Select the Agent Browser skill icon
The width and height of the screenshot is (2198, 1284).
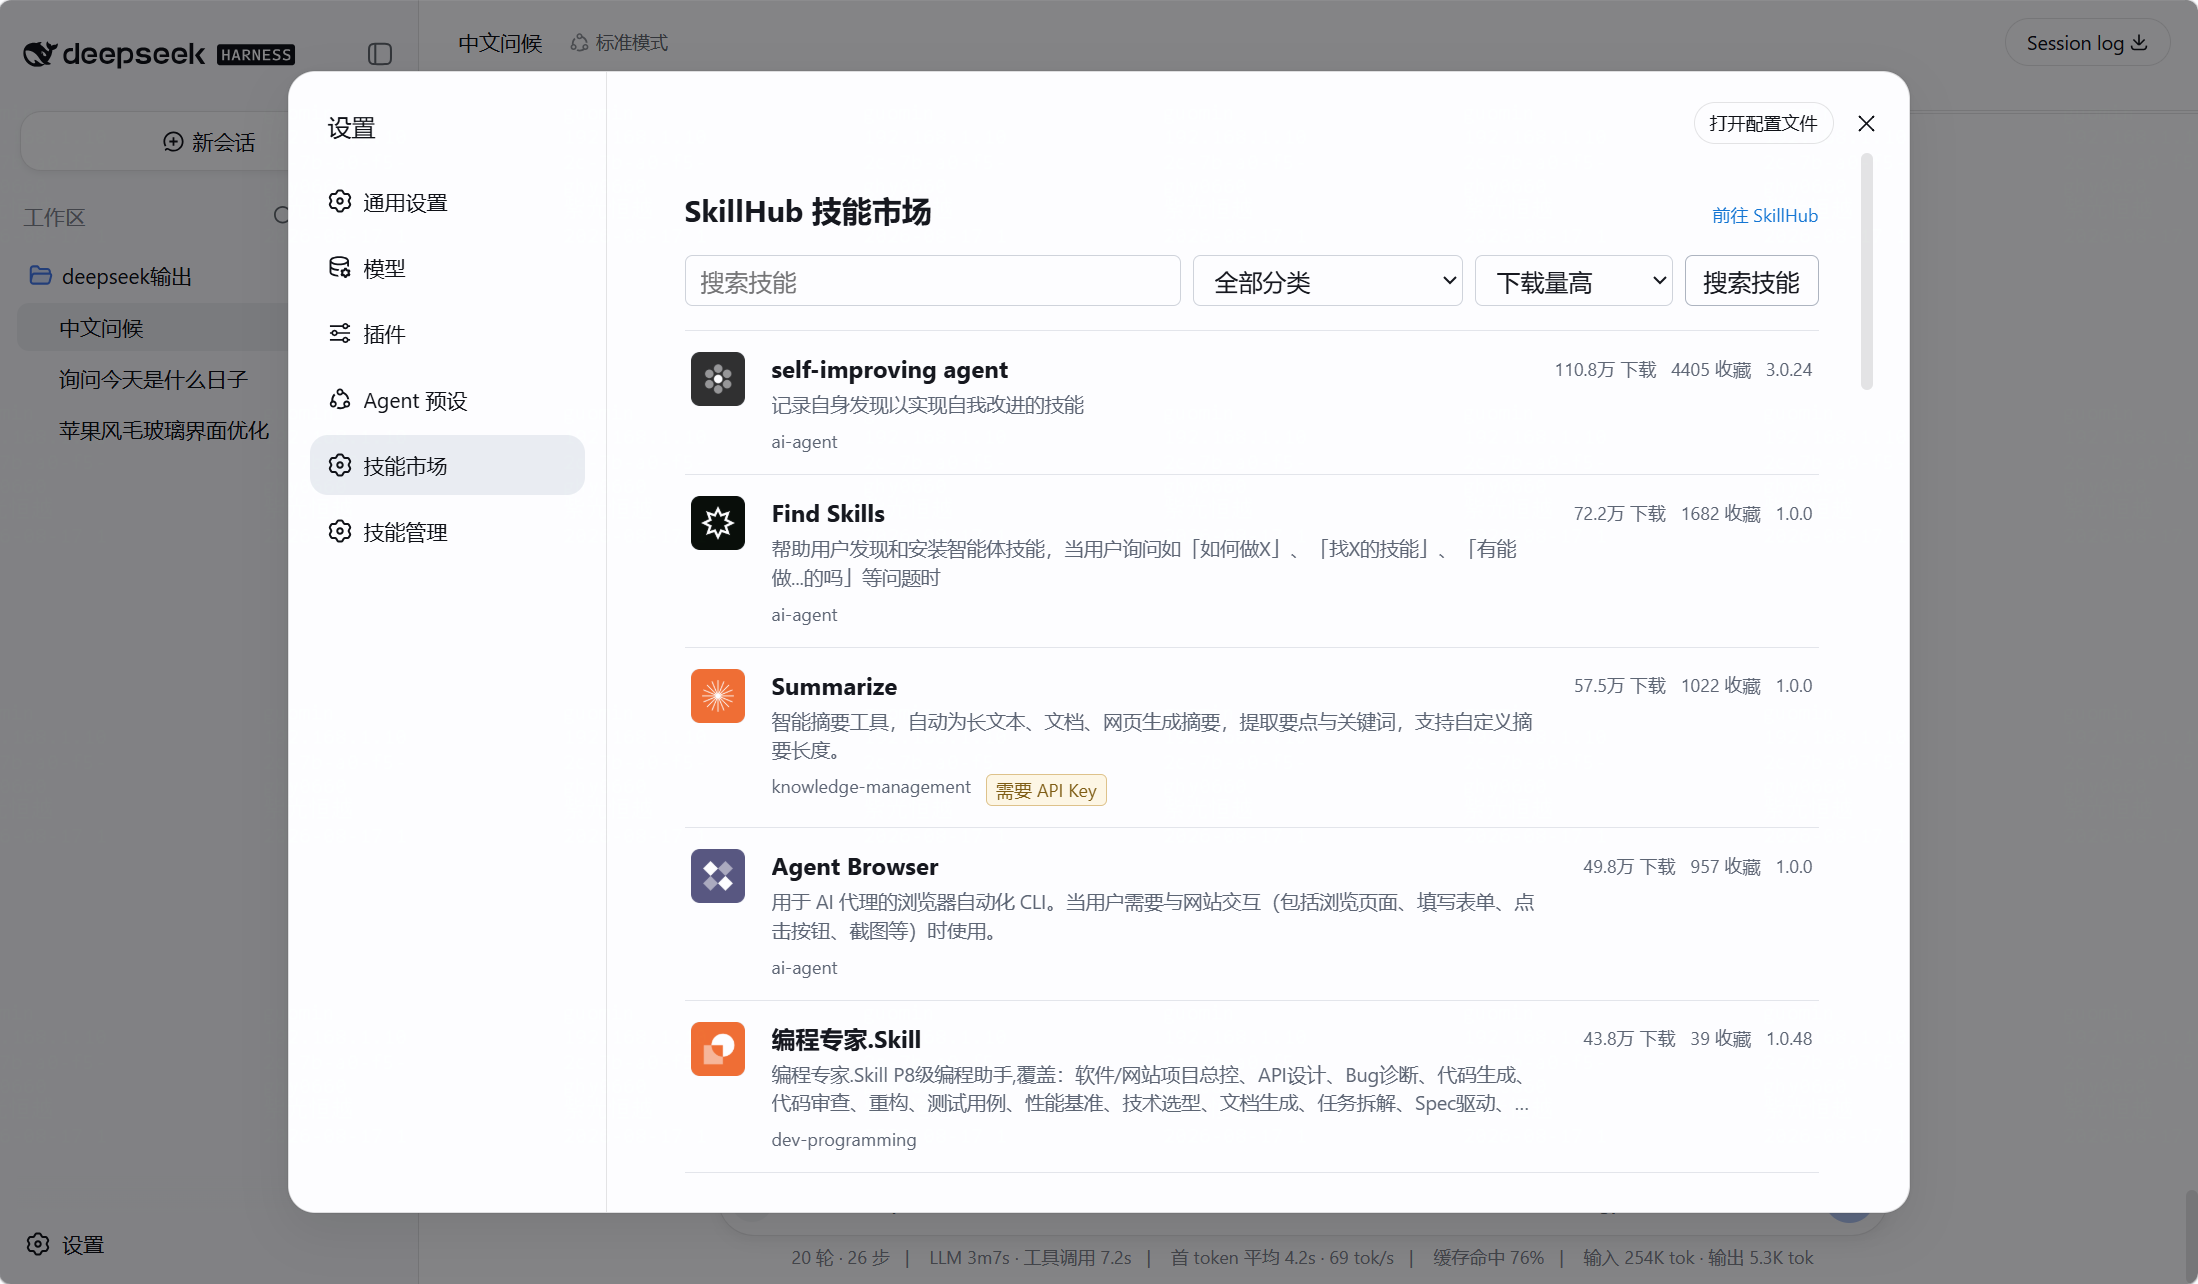click(717, 876)
